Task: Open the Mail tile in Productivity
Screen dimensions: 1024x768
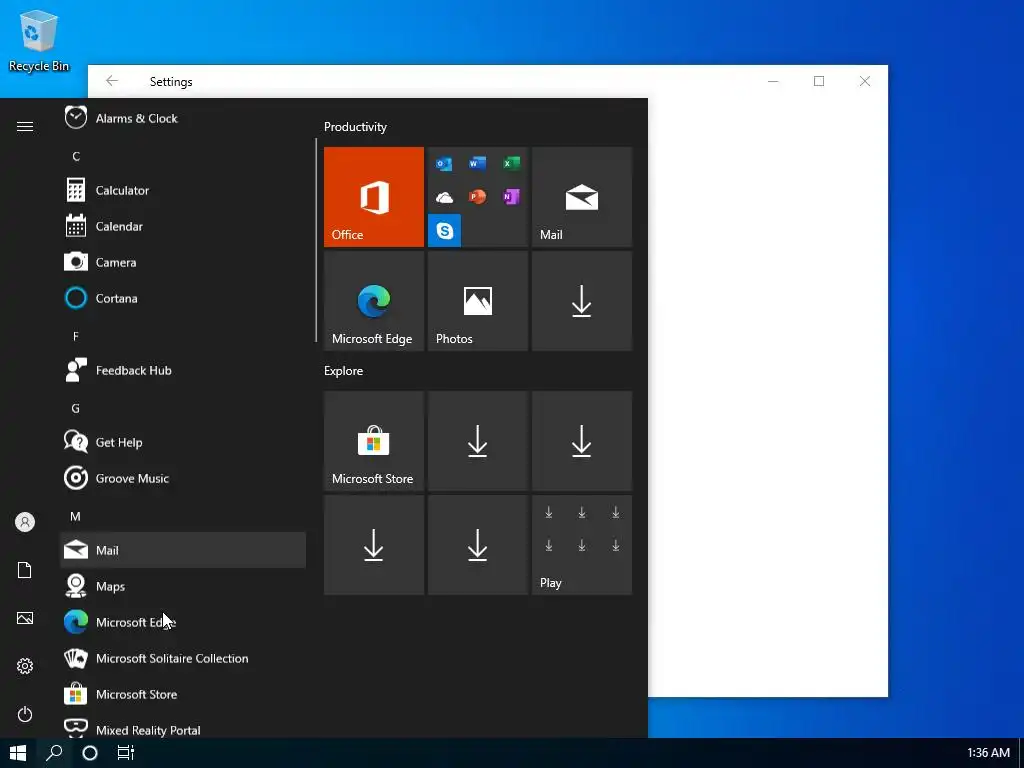Action: tap(582, 197)
